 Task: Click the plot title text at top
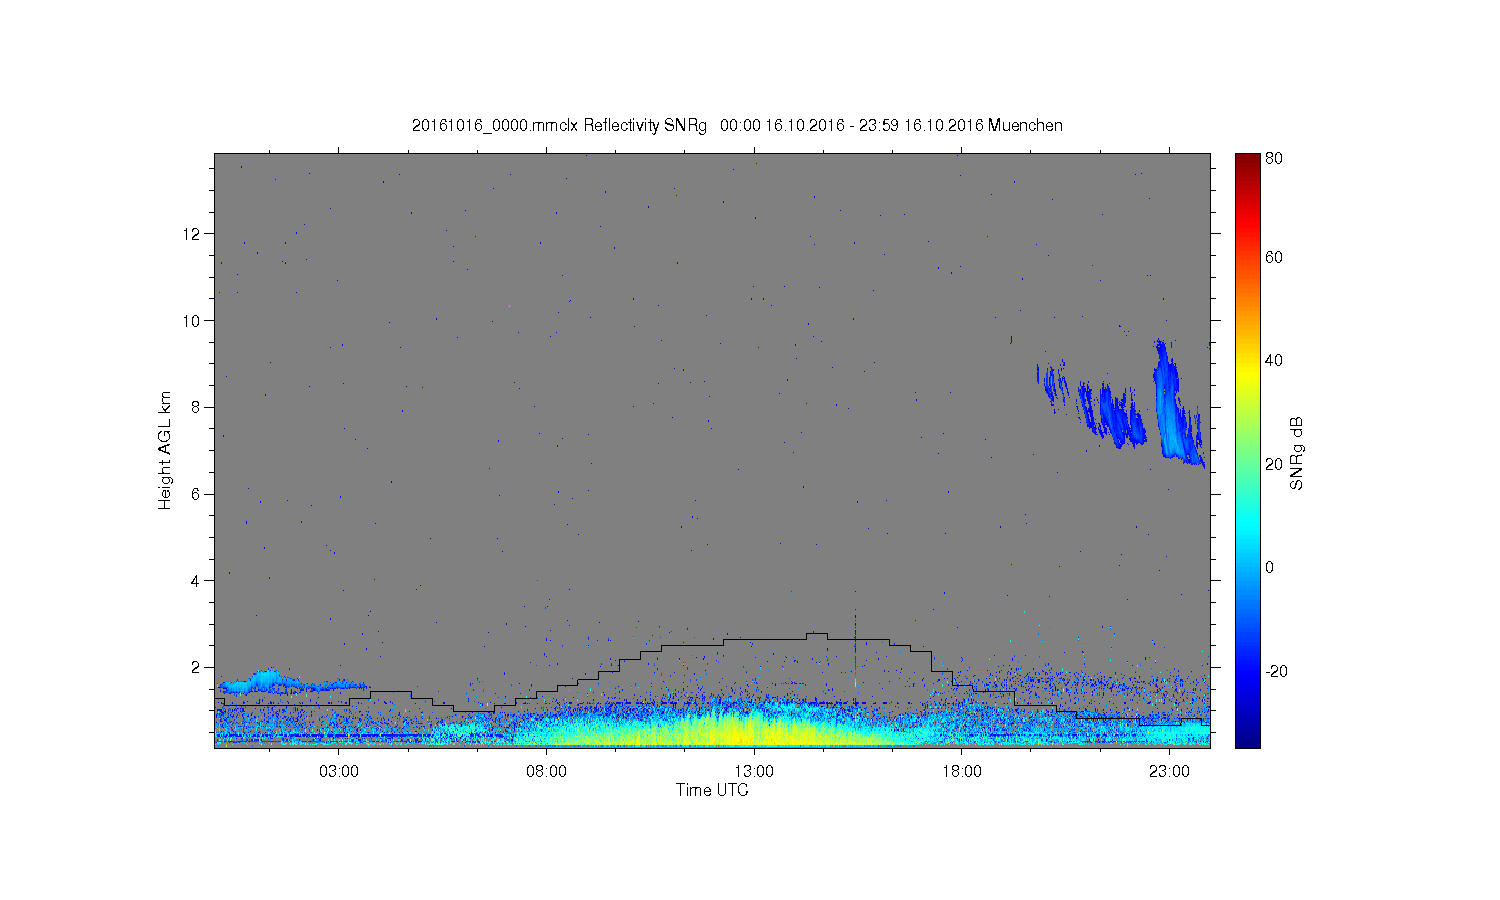click(x=737, y=126)
